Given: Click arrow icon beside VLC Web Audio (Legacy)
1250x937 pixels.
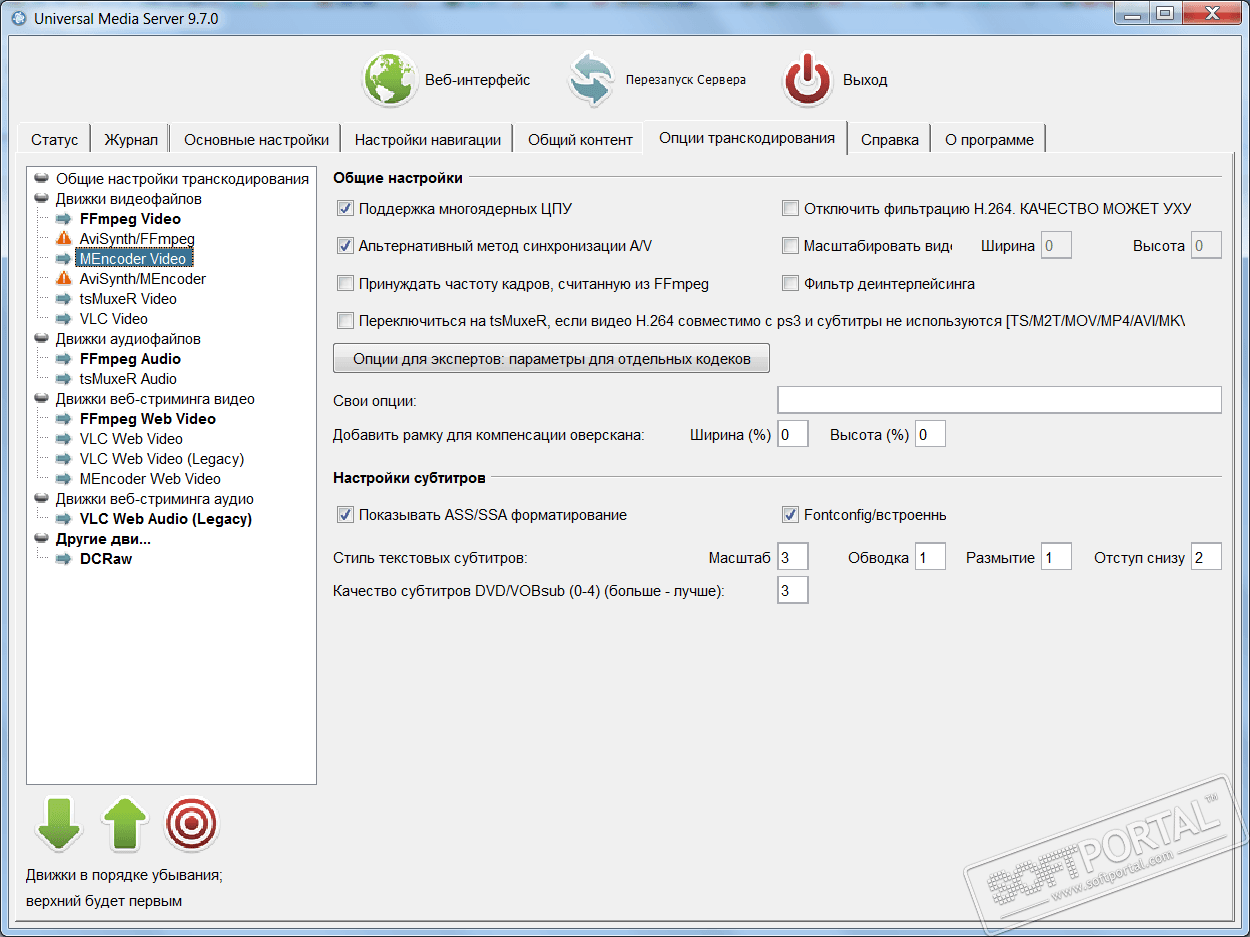Looking at the screenshot, I should 64,519.
